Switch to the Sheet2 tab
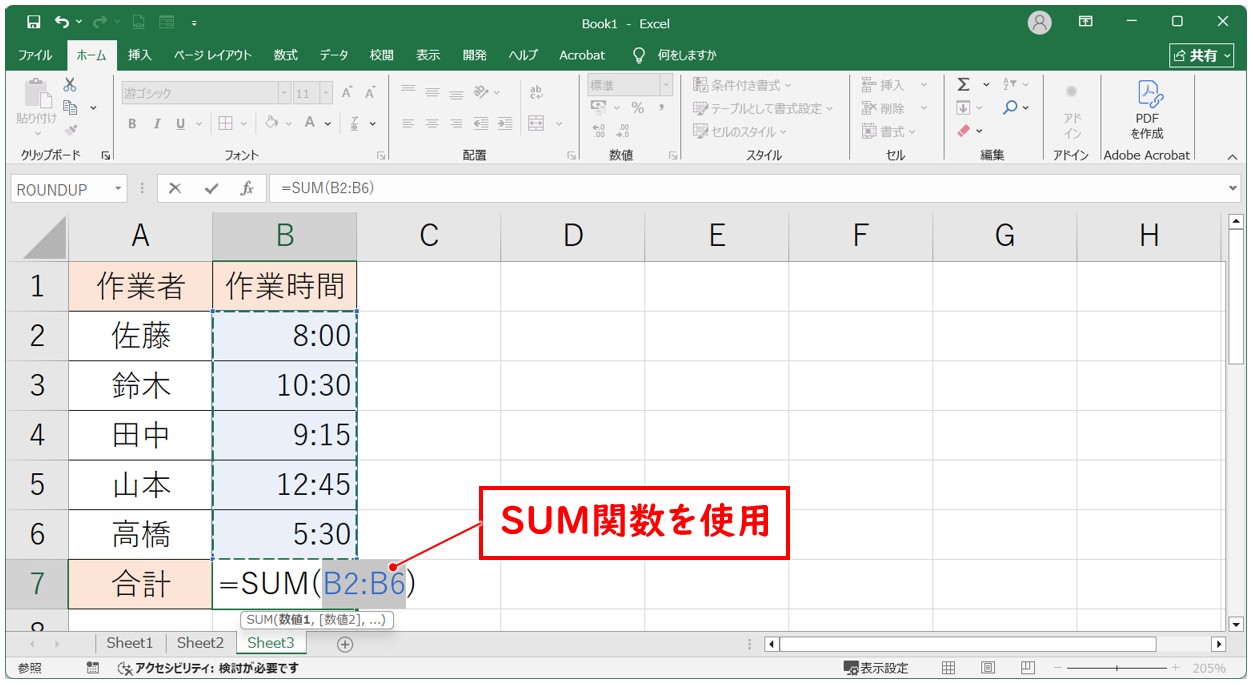 click(x=201, y=643)
